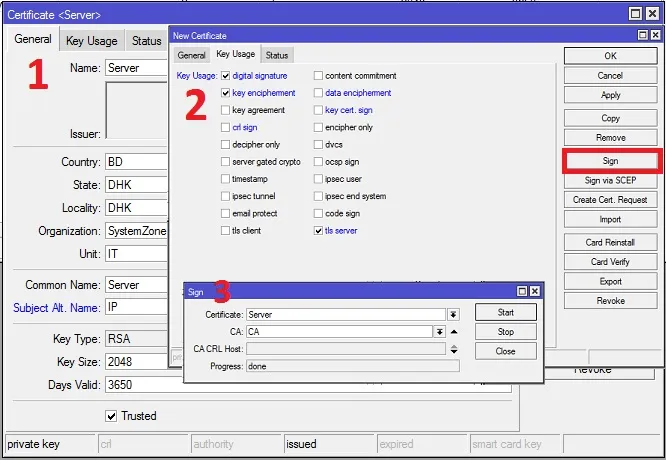Click the OK button
The height and width of the screenshot is (460, 666).
(x=610, y=56)
